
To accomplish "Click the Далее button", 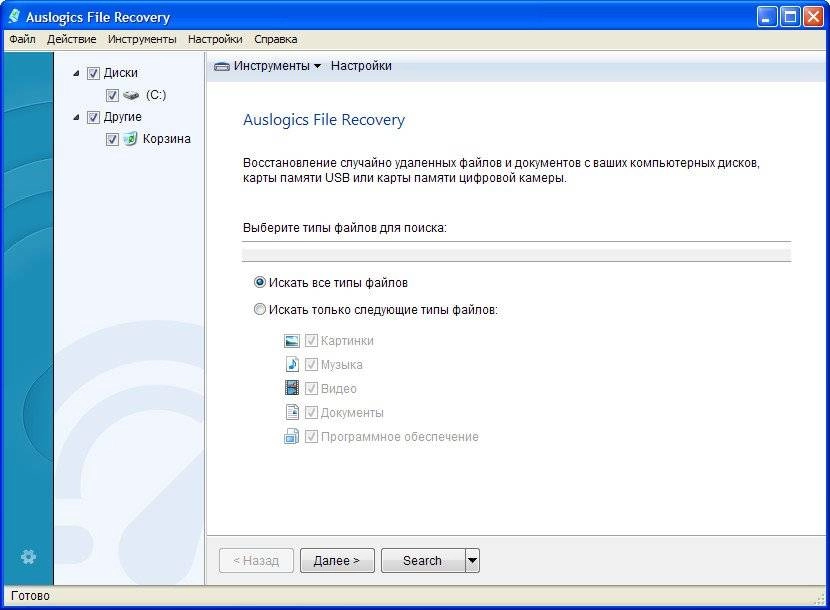I will point(337,560).
